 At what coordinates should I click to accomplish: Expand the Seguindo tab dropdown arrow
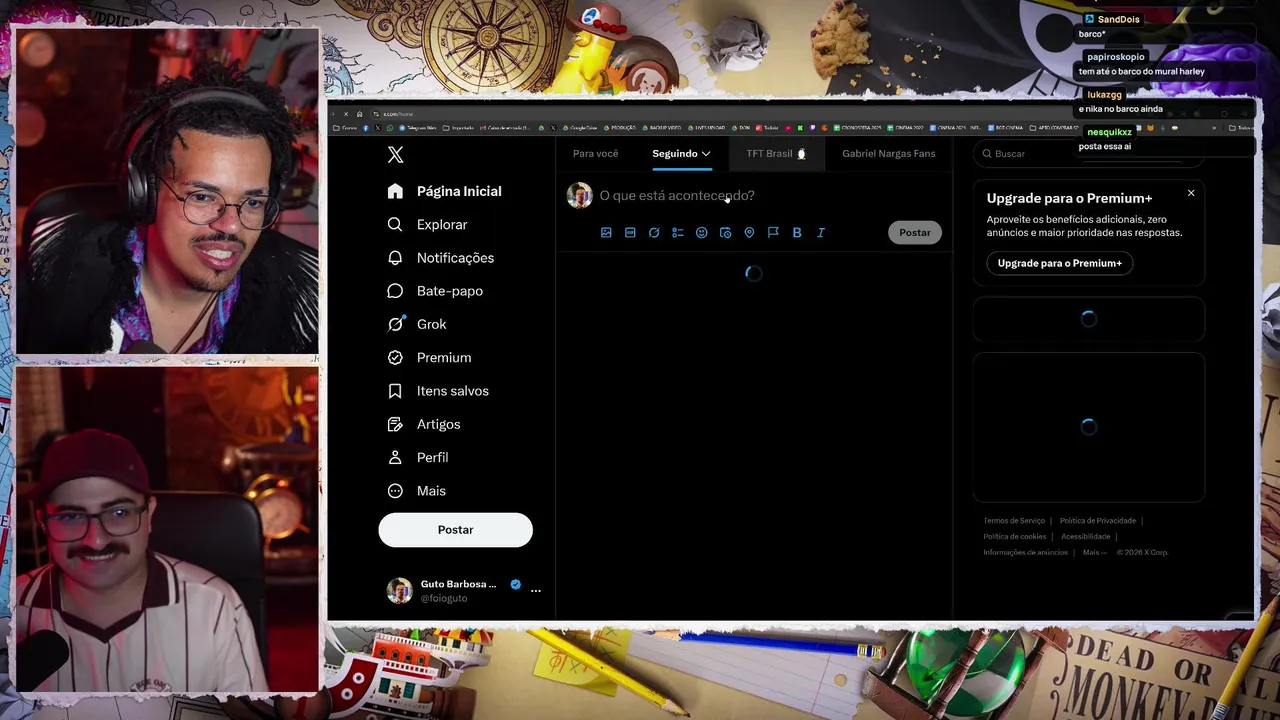point(705,154)
